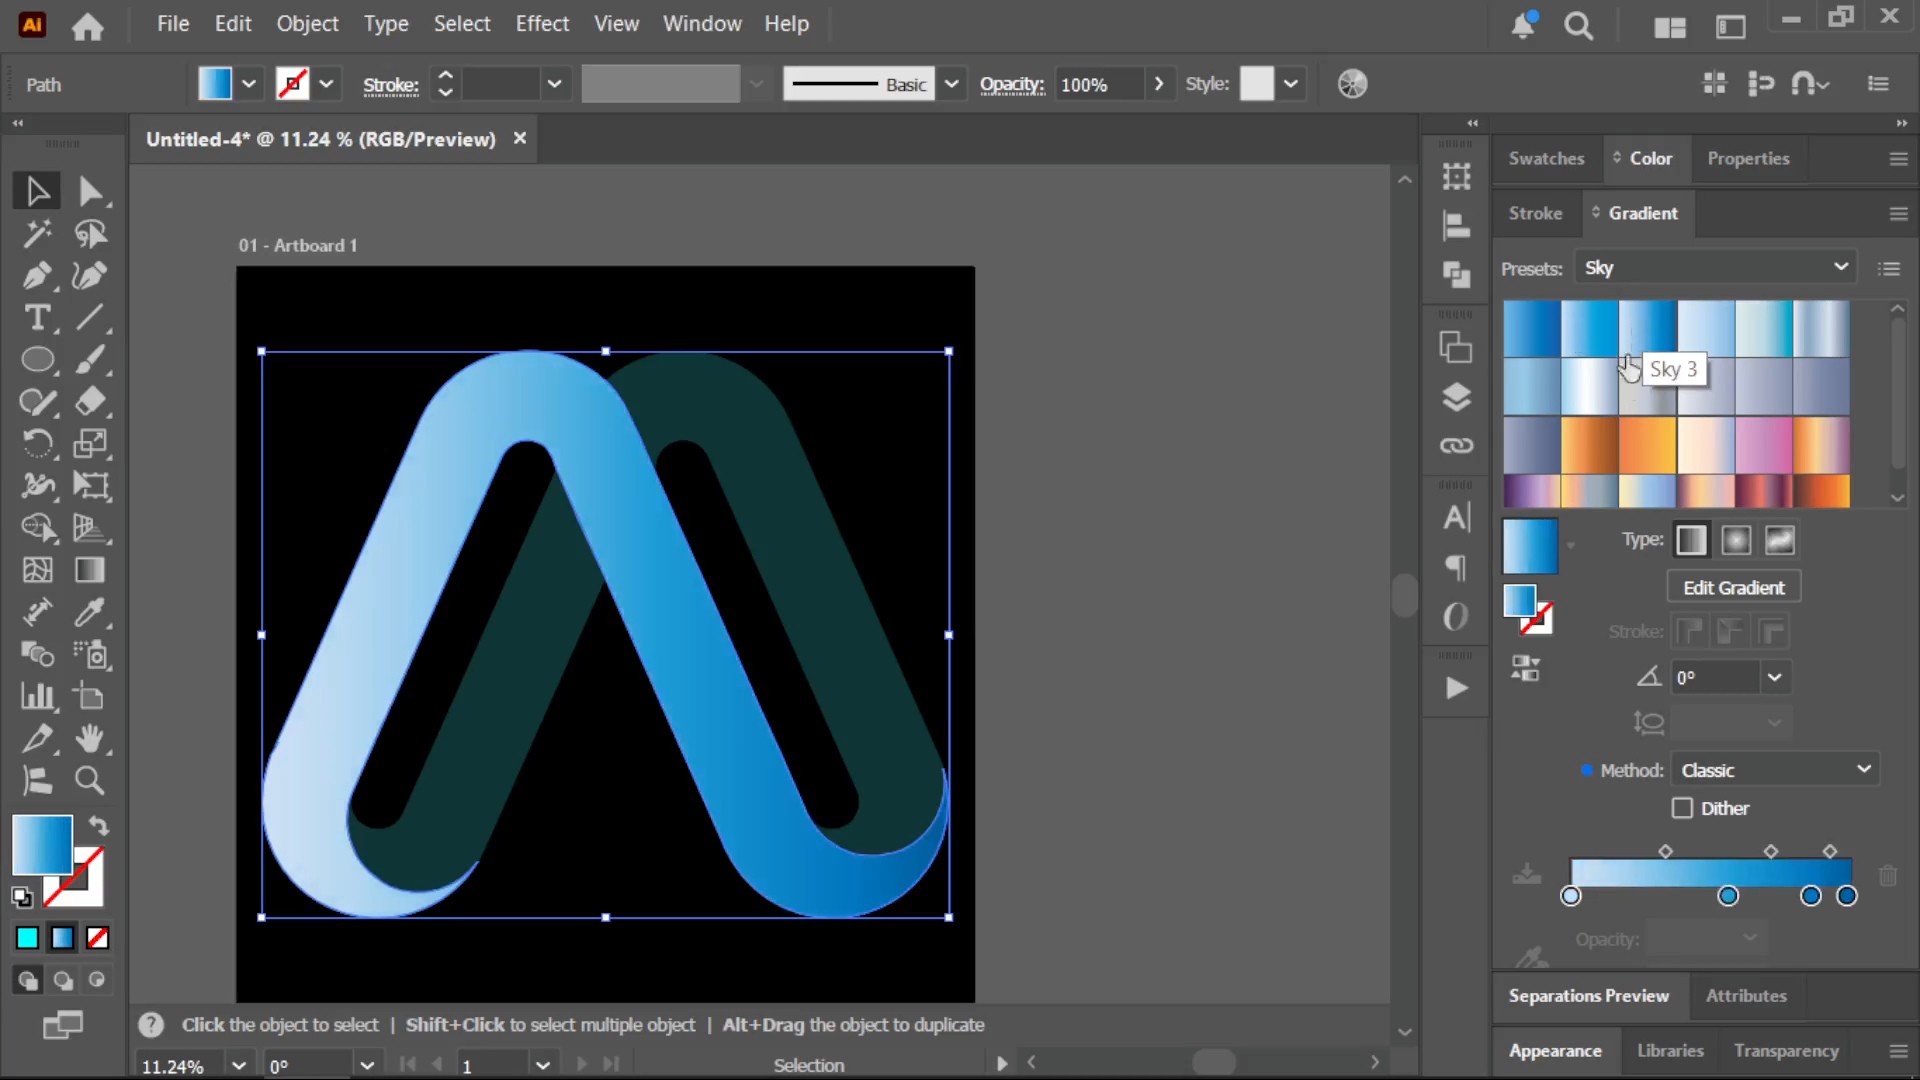Set paint mode to None
The height and width of the screenshot is (1080, 1920).
click(97, 938)
